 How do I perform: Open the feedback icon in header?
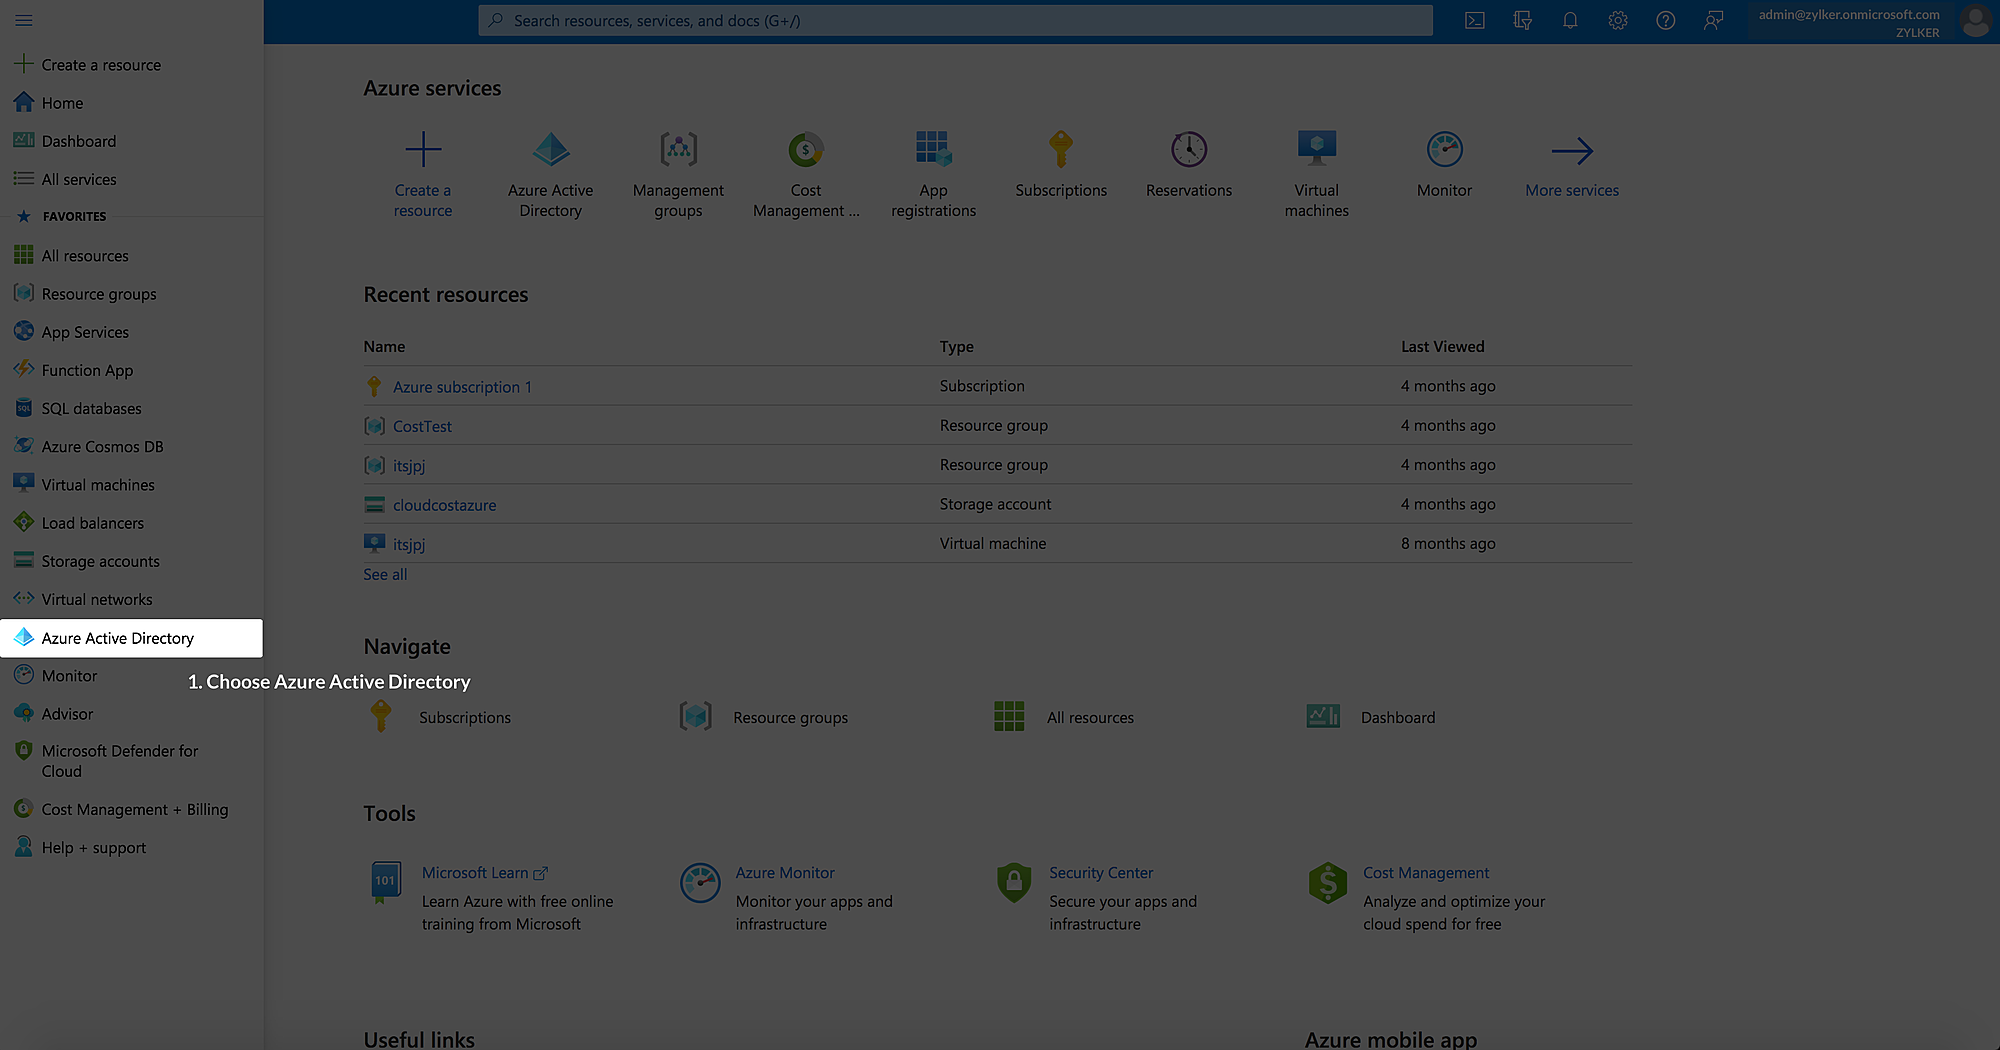1713,21
